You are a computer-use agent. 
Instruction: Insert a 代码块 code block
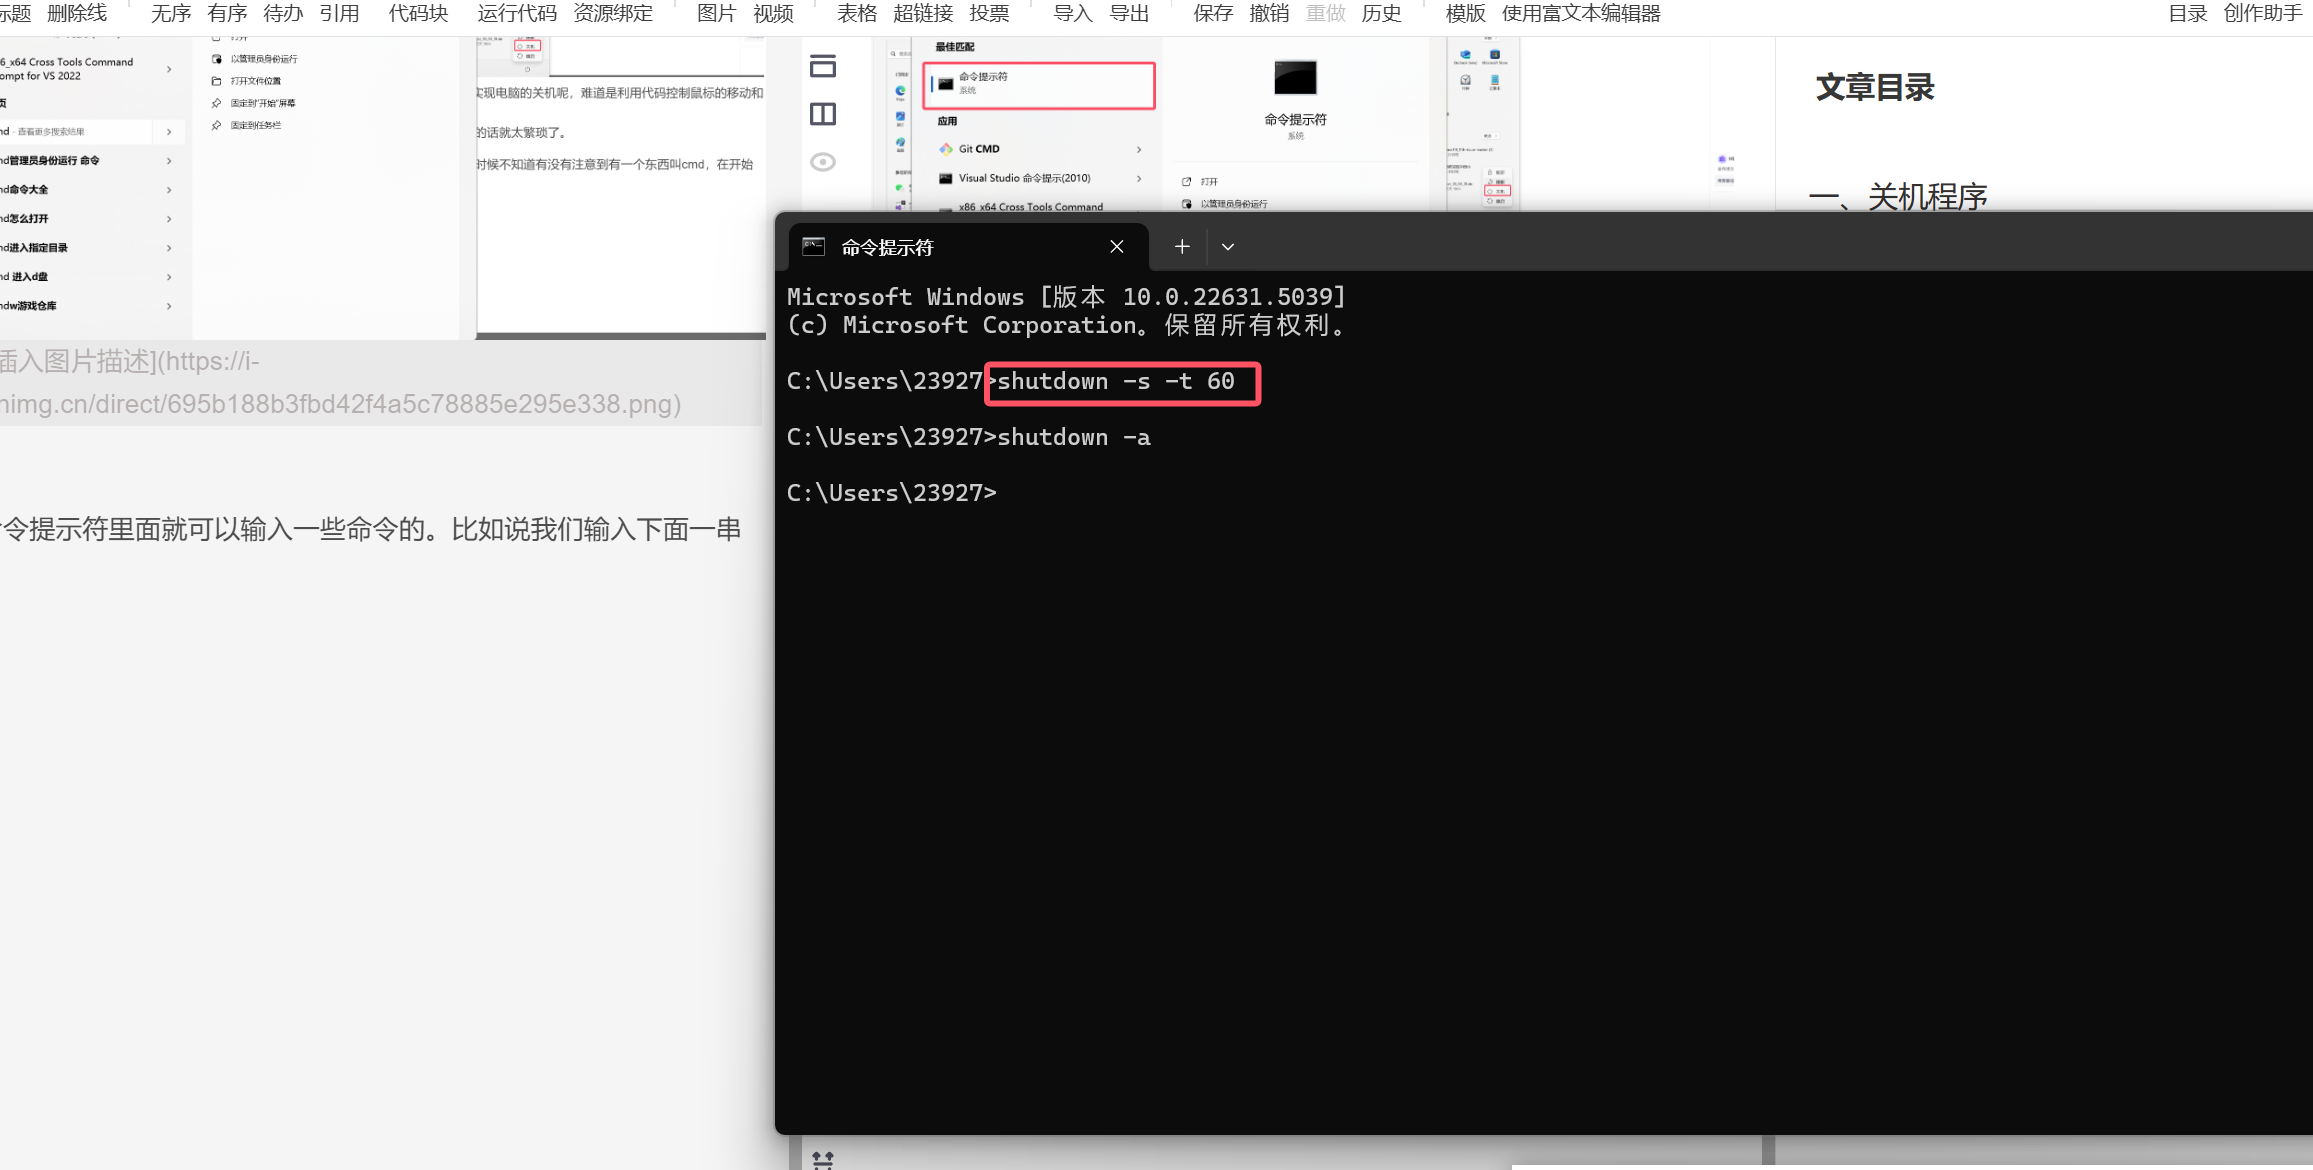click(418, 14)
